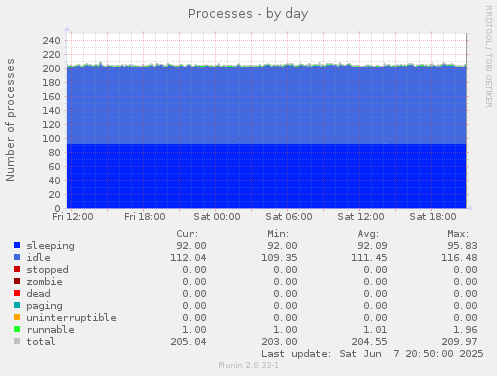
Task: Click the total minimum value 203.00
Action: point(279,342)
